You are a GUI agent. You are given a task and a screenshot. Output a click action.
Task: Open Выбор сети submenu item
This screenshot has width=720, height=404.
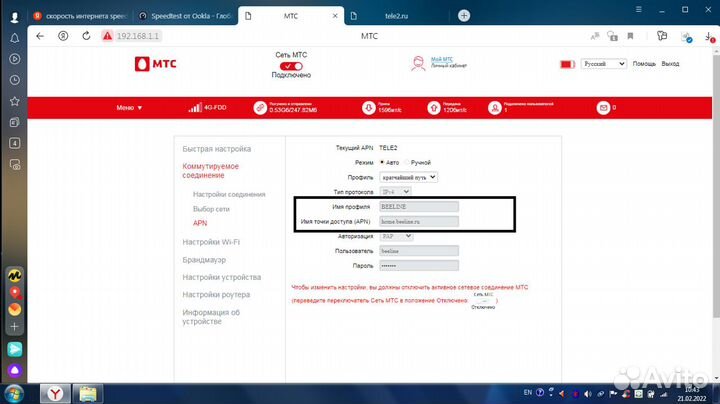coord(211,209)
